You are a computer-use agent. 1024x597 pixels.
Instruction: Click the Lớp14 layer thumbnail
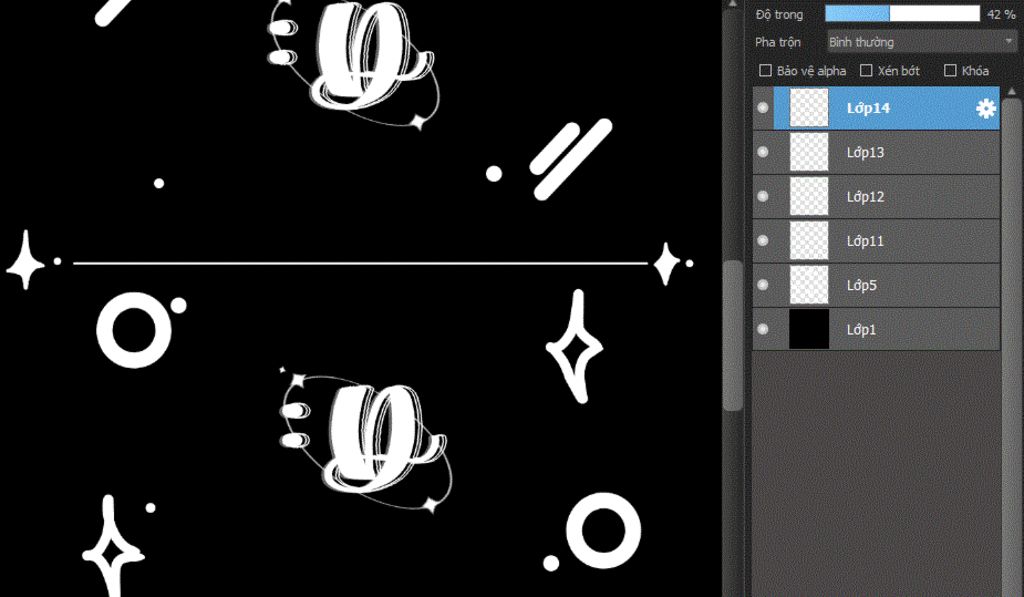click(809, 108)
